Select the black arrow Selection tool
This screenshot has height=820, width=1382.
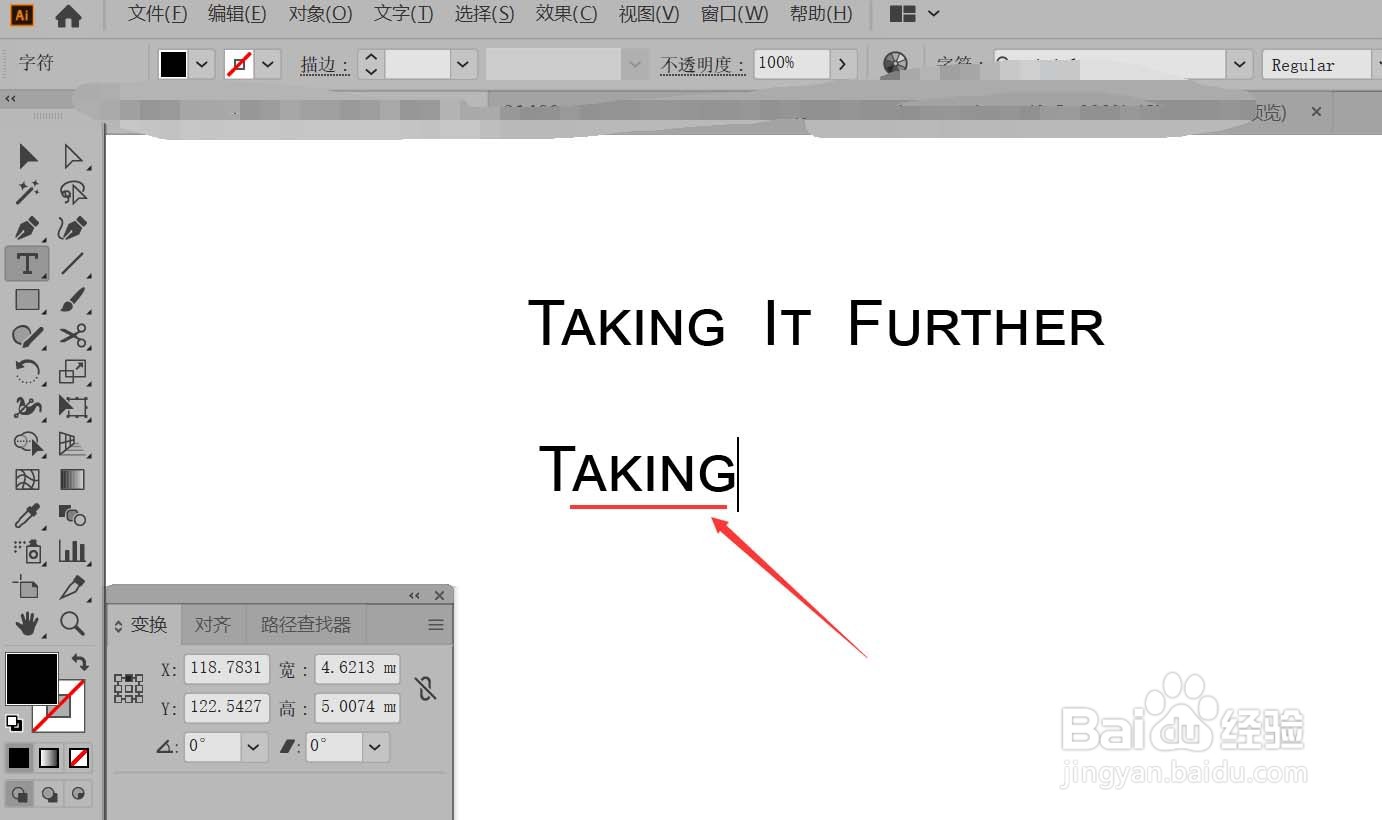point(27,156)
